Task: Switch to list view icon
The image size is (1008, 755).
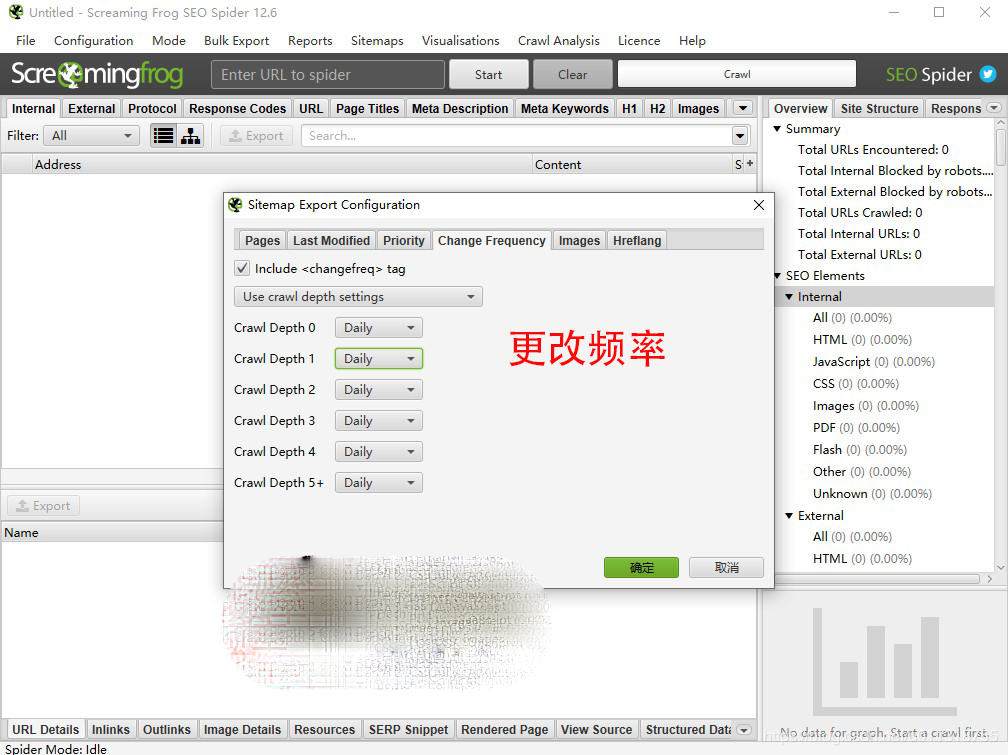Action: click(163, 136)
